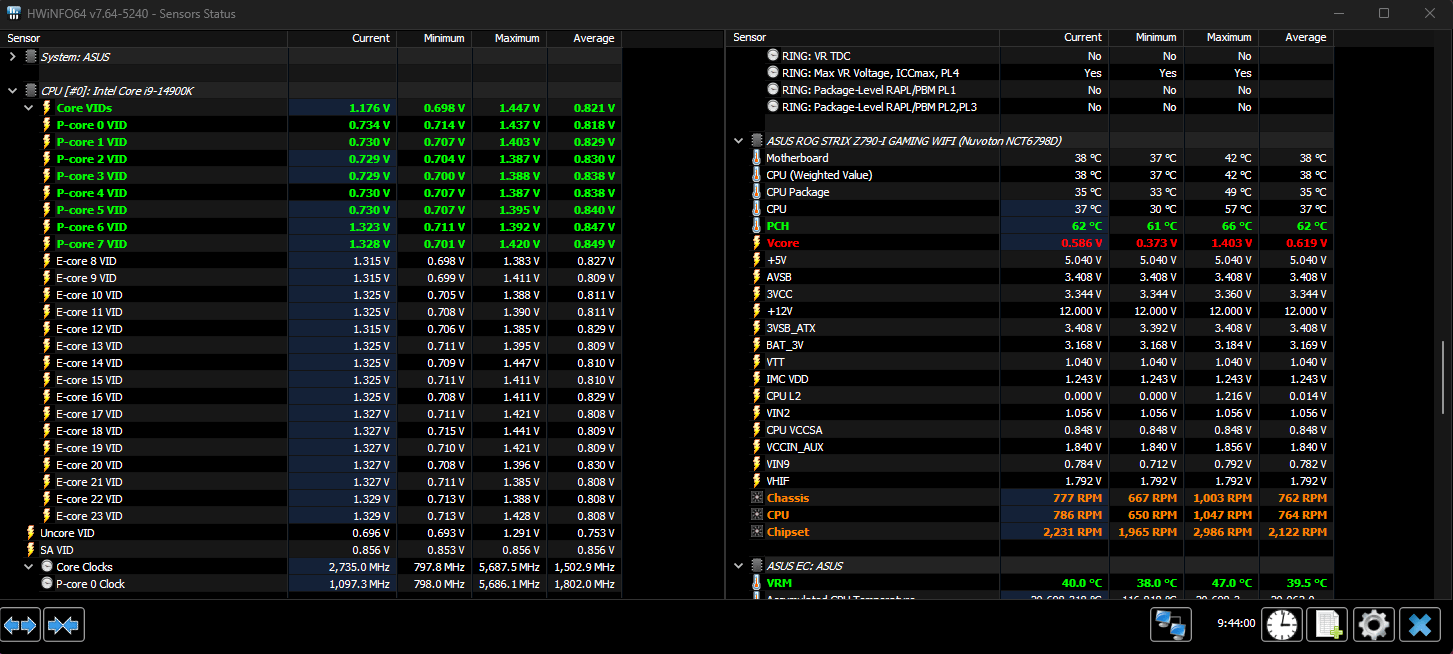Collapse the ASUS EC: ASUS group
1453x654 pixels.
pyautogui.click(x=739, y=566)
